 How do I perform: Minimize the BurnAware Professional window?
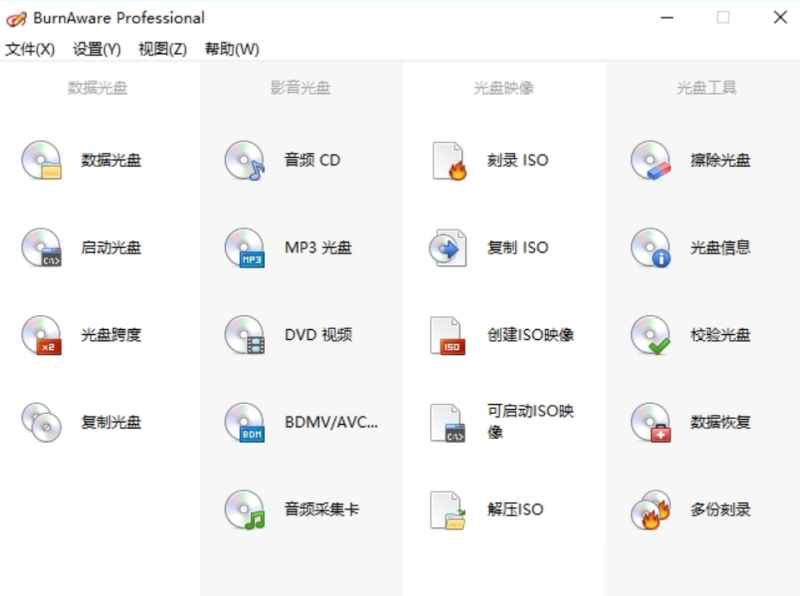pyautogui.click(x=667, y=18)
